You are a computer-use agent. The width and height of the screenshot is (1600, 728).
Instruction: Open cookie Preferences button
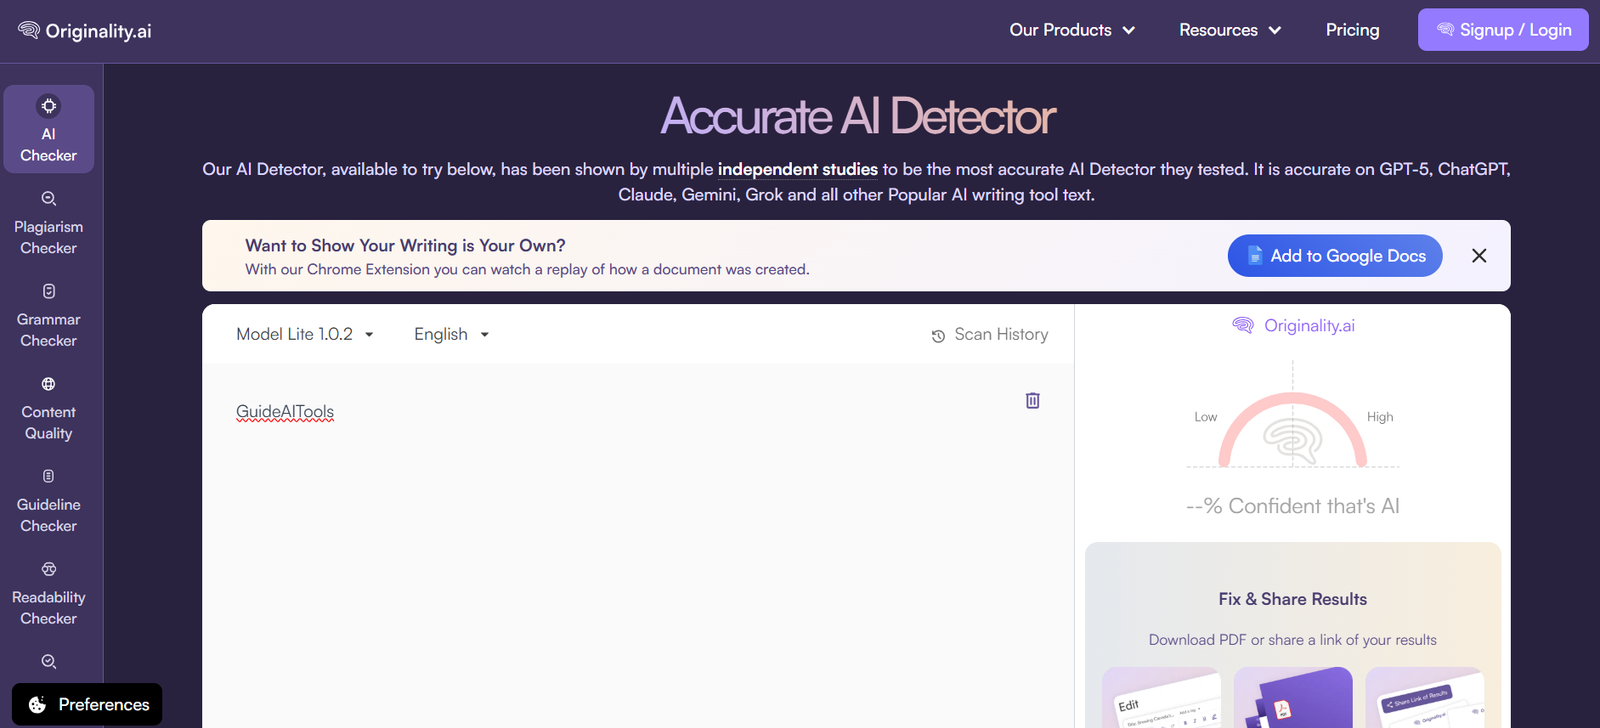[87, 705]
